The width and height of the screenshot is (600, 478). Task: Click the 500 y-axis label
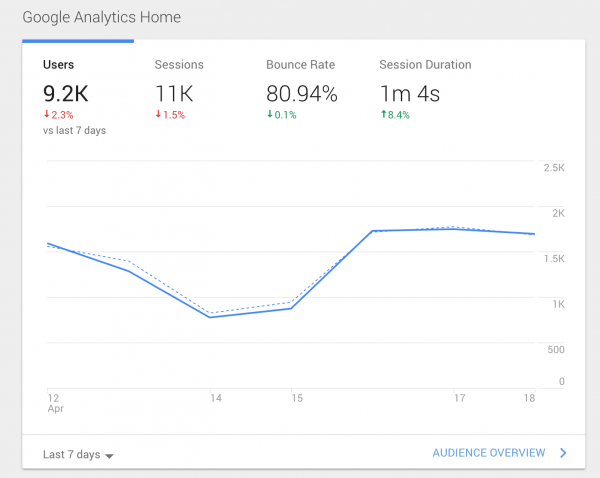(x=556, y=349)
